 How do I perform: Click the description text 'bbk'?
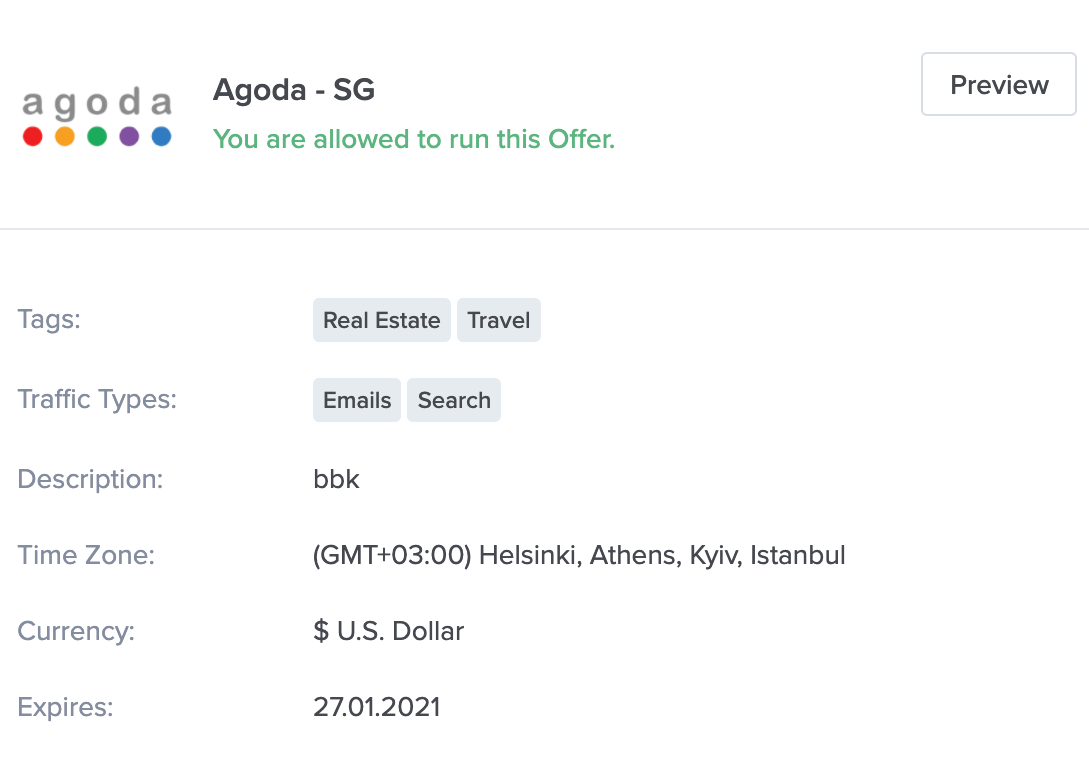pos(336,479)
